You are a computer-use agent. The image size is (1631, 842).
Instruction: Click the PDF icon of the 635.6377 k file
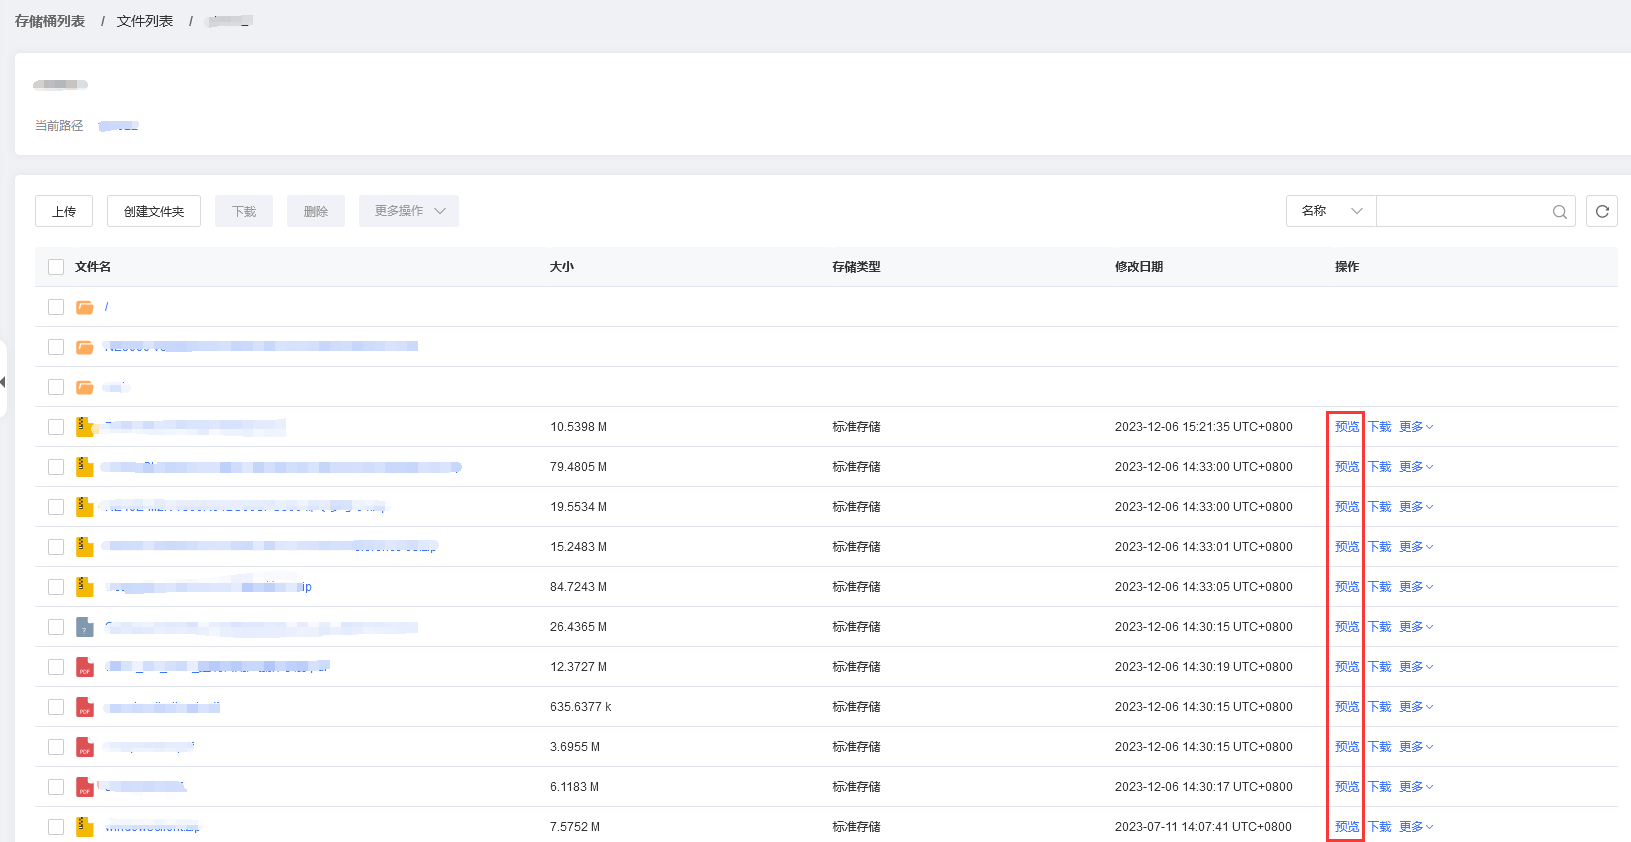(x=85, y=707)
